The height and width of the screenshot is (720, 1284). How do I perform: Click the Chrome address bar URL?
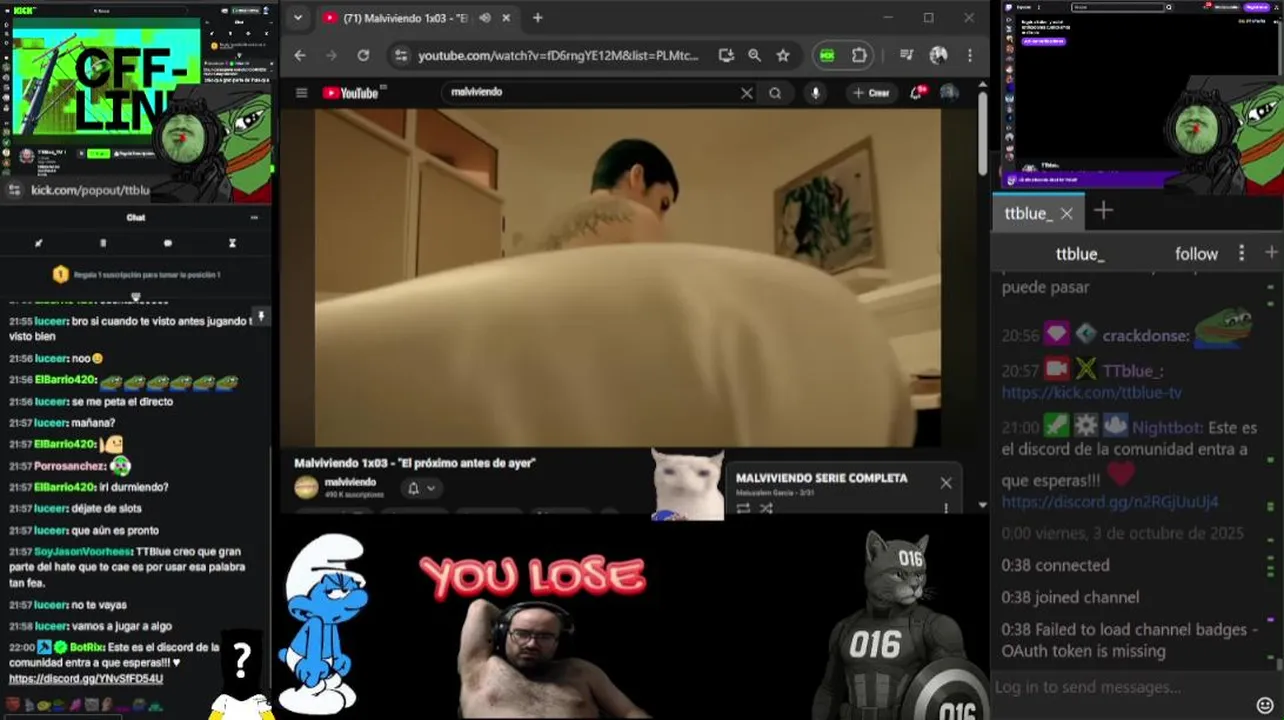coord(558,56)
